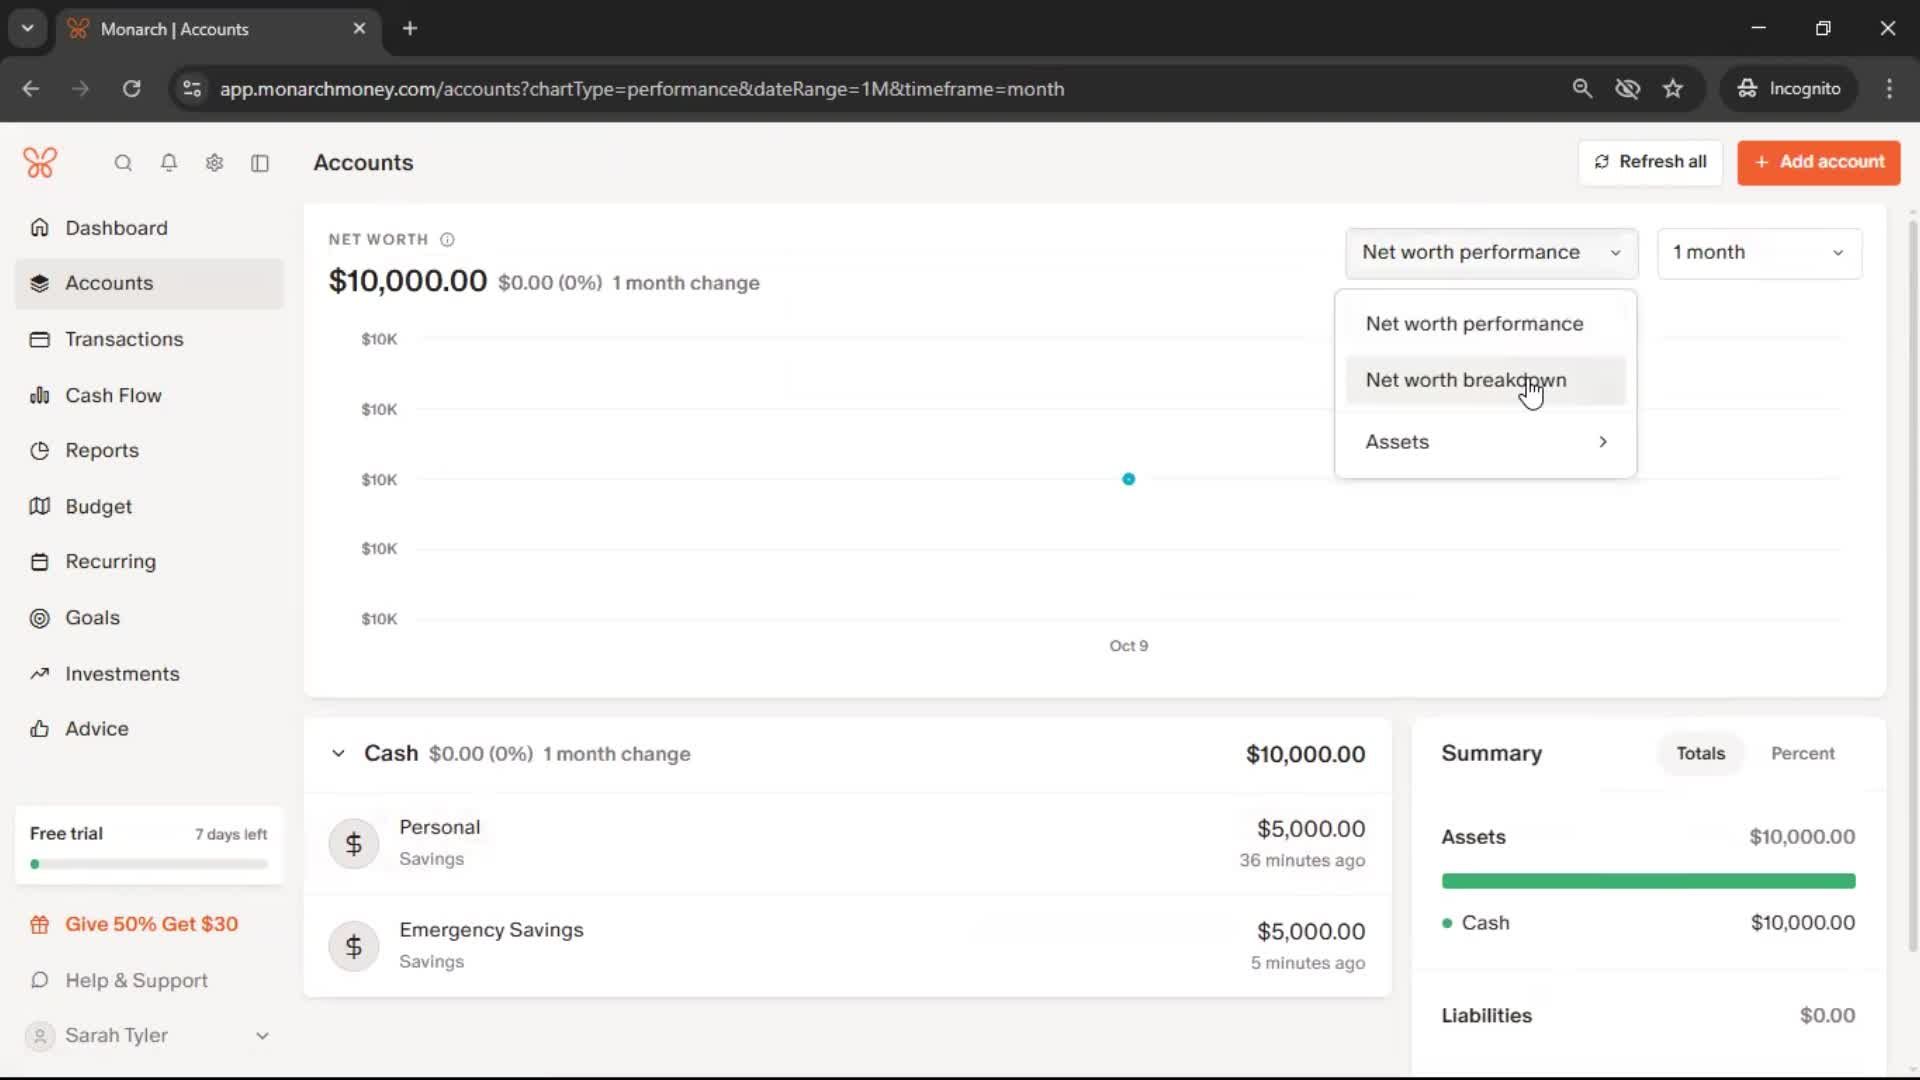Click the search magnifier icon in sidebar header
This screenshot has width=1920, height=1080.
123,163
